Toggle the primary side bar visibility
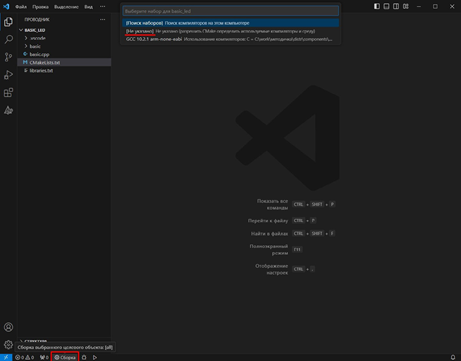The height and width of the screenshot is (361, 461). (x=377, y=6)
